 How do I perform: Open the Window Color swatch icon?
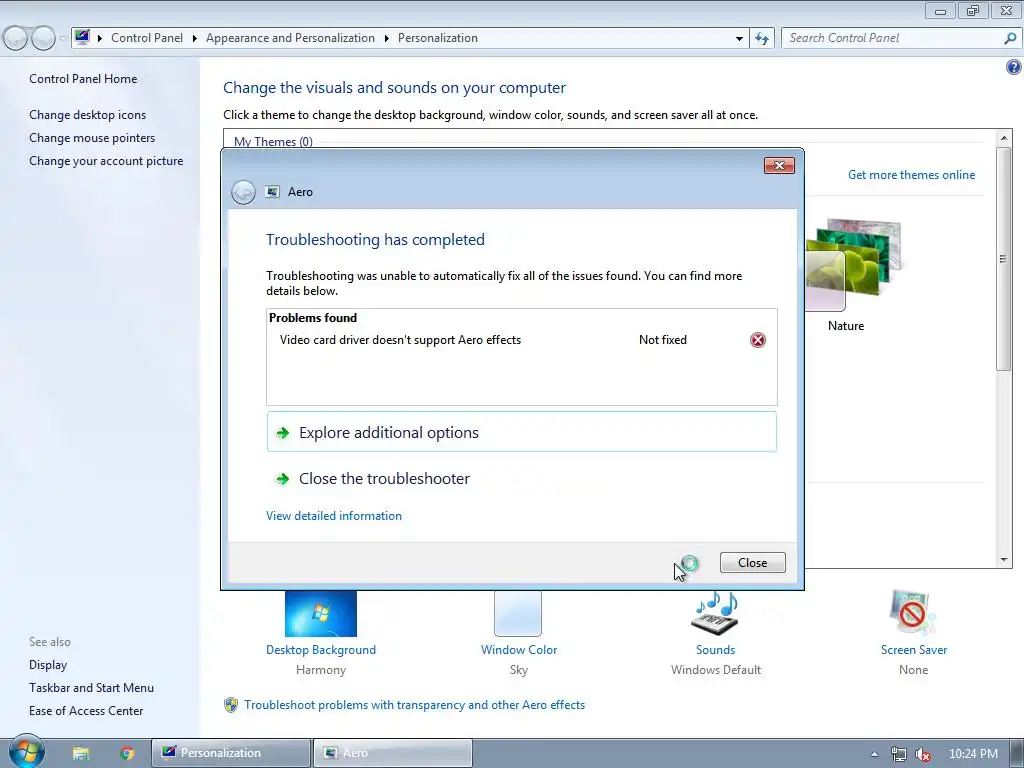[518, 613]
